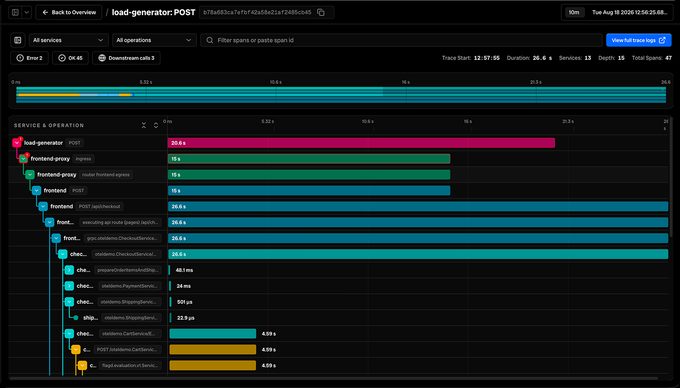
Task: Click the flagd.evaluation 4.59 s bar
Action: pos(213,365)
